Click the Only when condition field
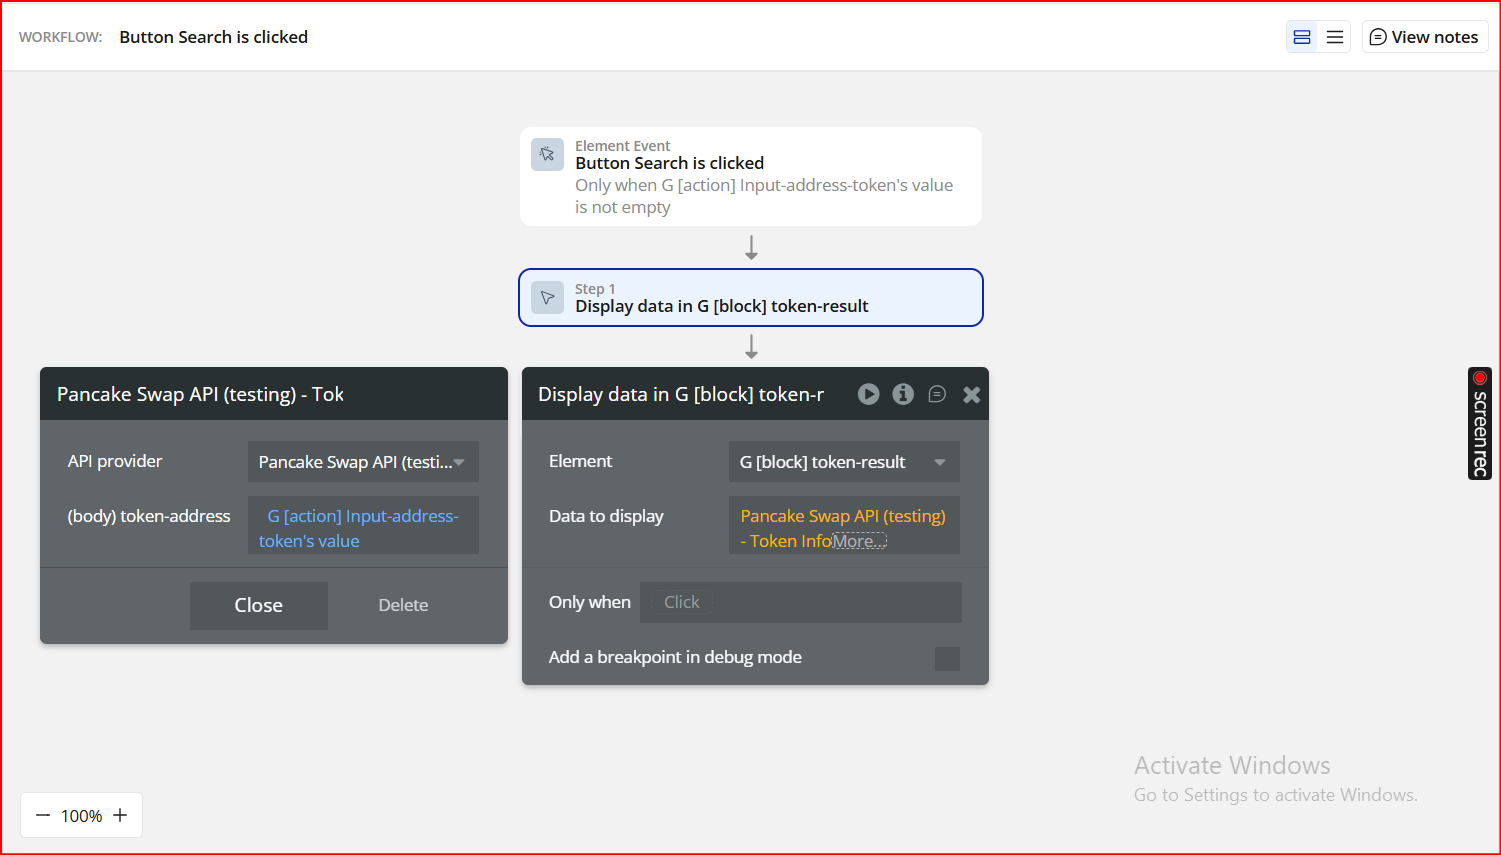The height and width of the screenshot is (855, 1501). [800, 602]
